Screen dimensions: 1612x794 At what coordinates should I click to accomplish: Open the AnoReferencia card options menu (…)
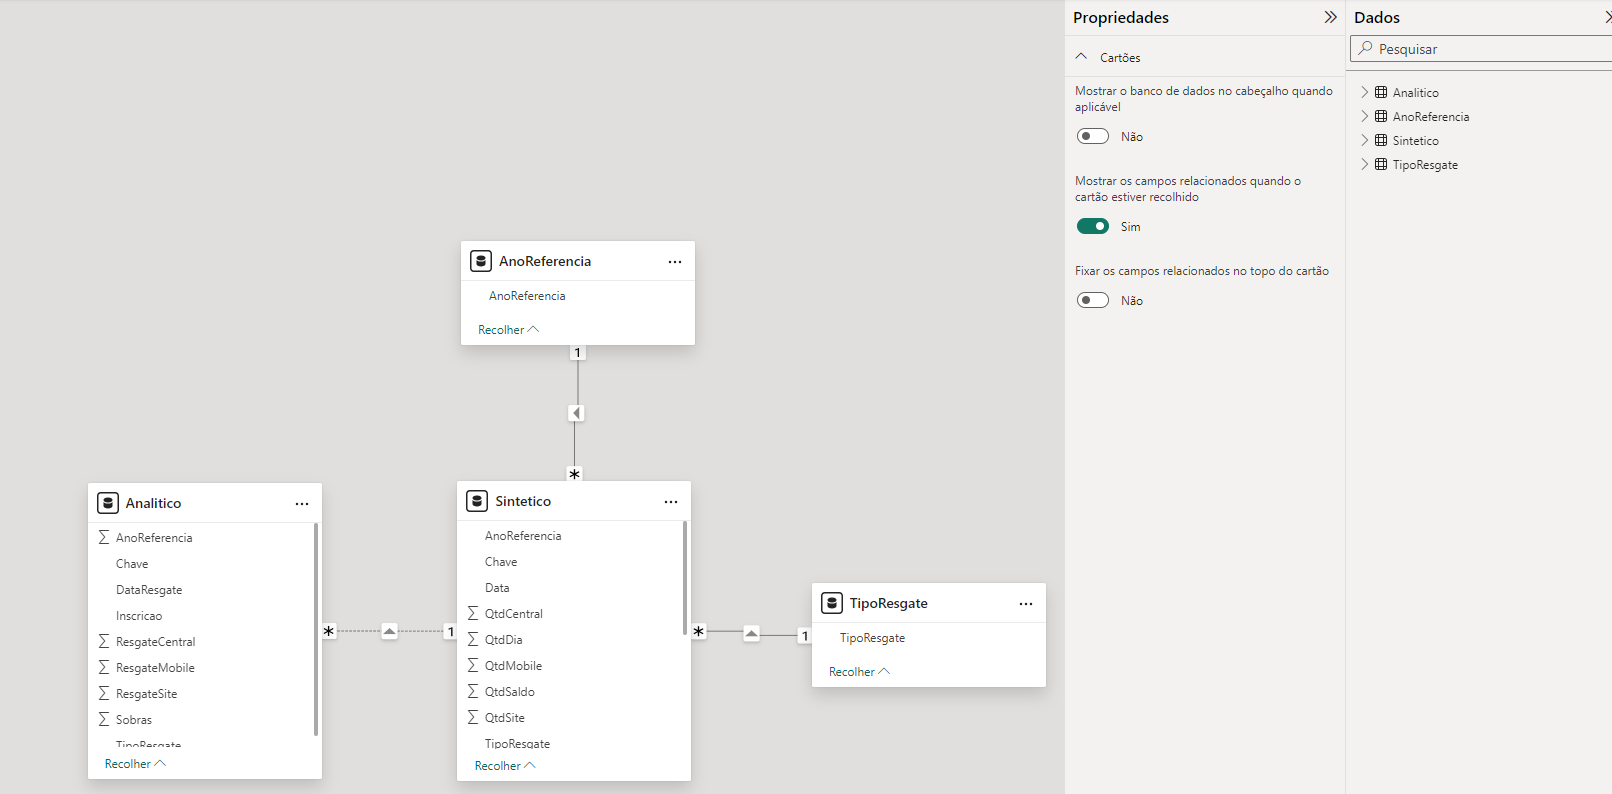675,262
